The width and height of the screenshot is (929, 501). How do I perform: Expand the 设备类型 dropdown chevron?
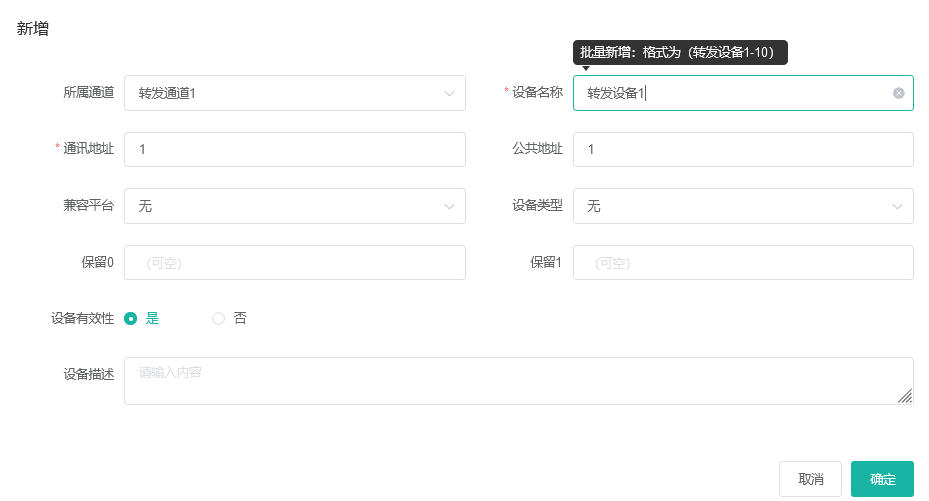pyautogui.click(x=897, y=207)
